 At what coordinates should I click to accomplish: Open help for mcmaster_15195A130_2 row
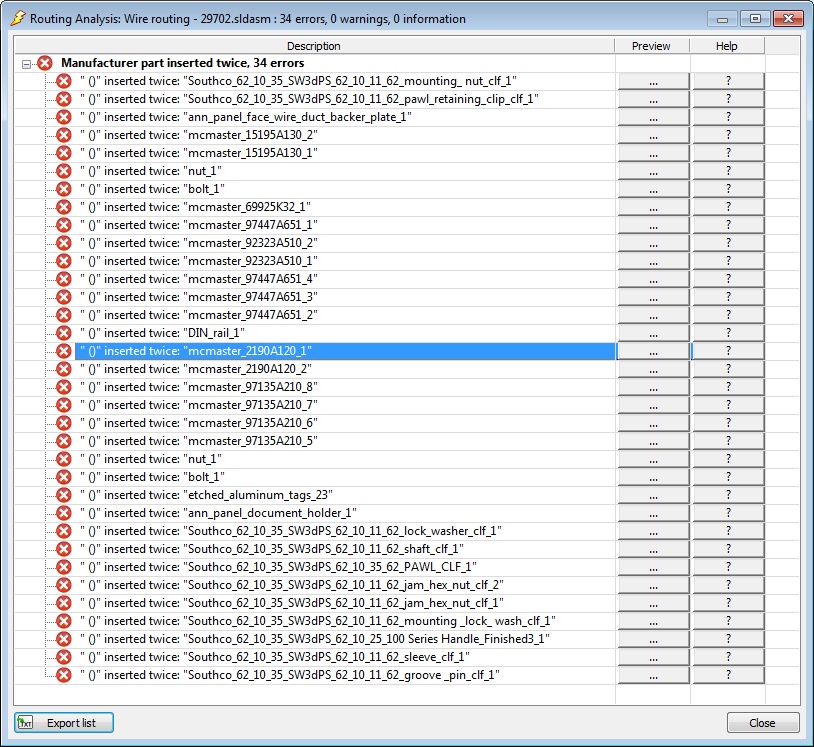coord(728,135)
